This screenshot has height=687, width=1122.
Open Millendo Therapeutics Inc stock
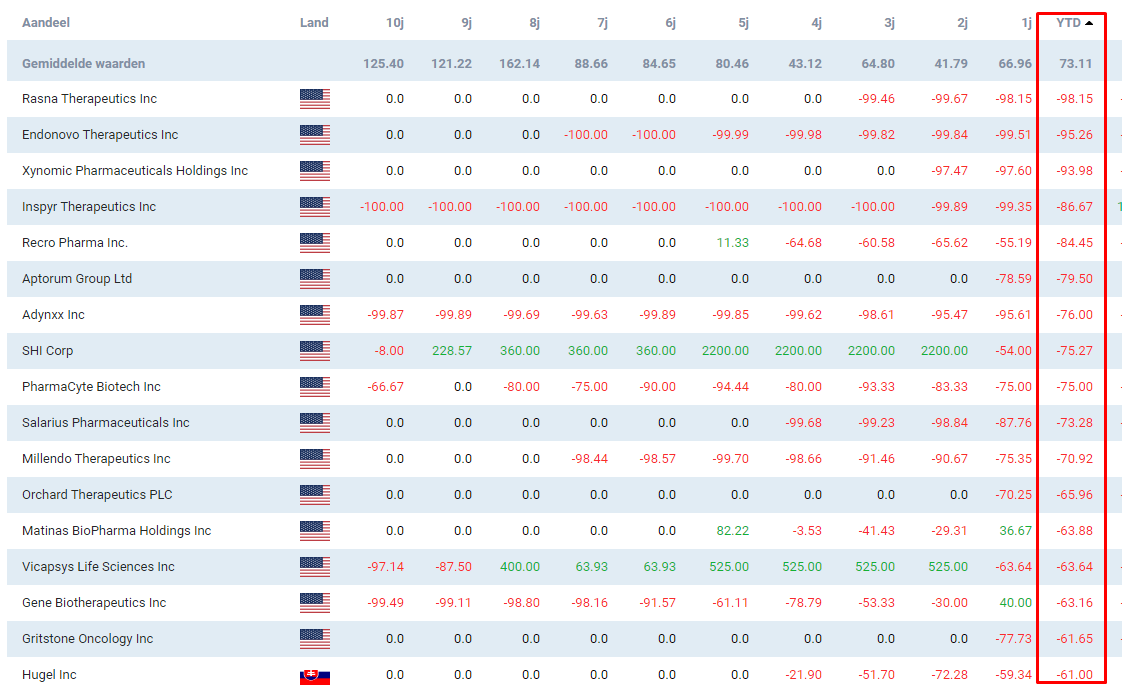tap(97, 459)
